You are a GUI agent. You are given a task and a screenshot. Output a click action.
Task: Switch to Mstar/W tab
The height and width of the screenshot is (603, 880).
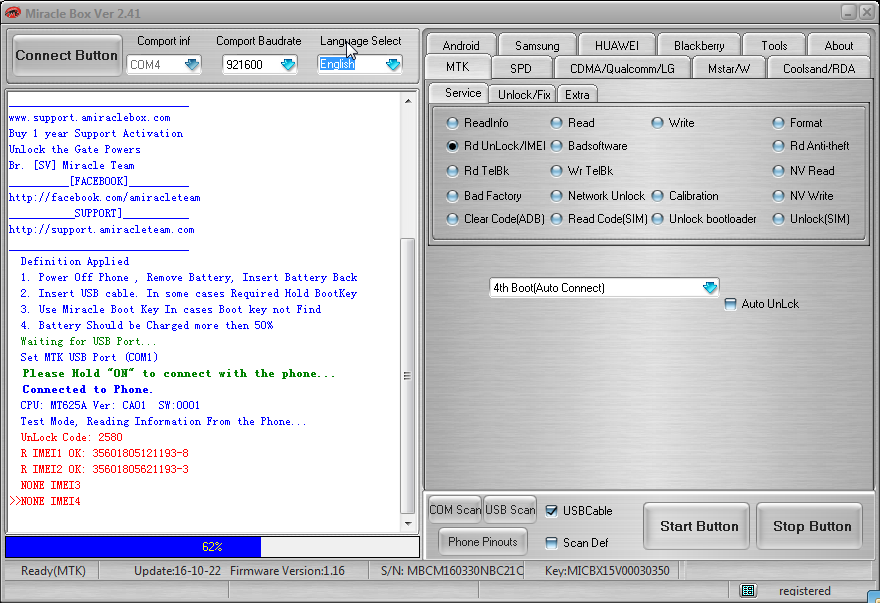tap(728, 68)
